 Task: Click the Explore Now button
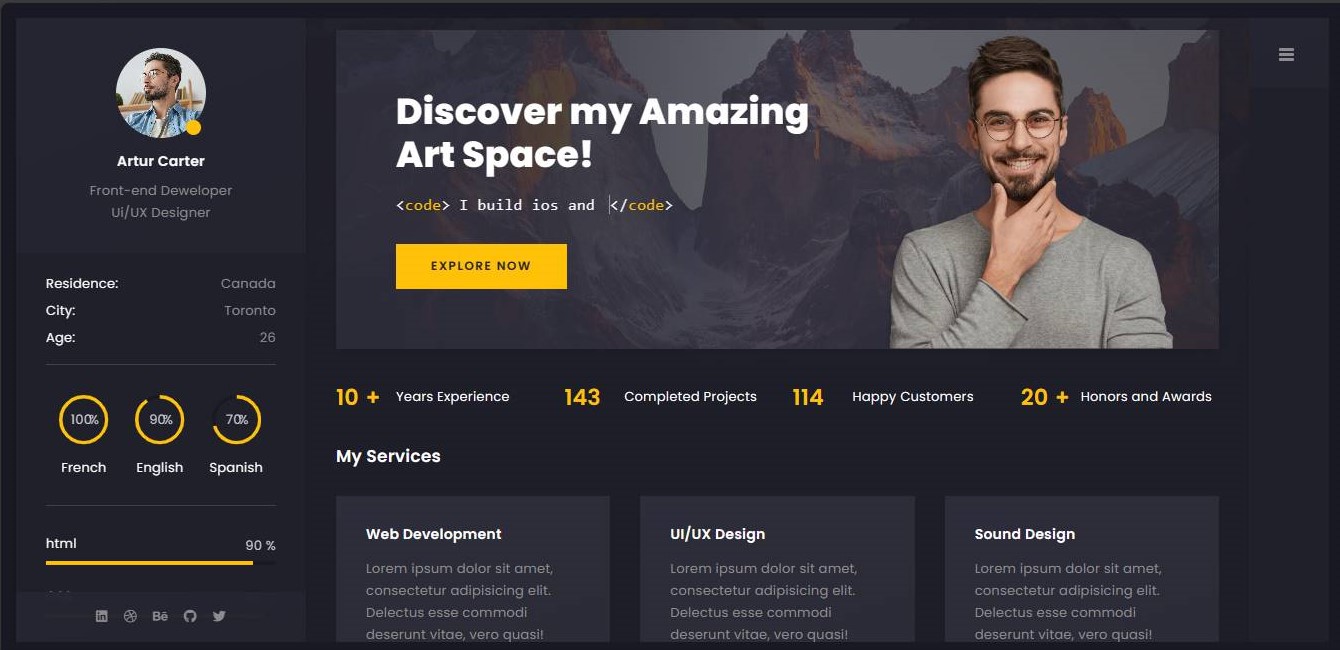click(481, 266)
